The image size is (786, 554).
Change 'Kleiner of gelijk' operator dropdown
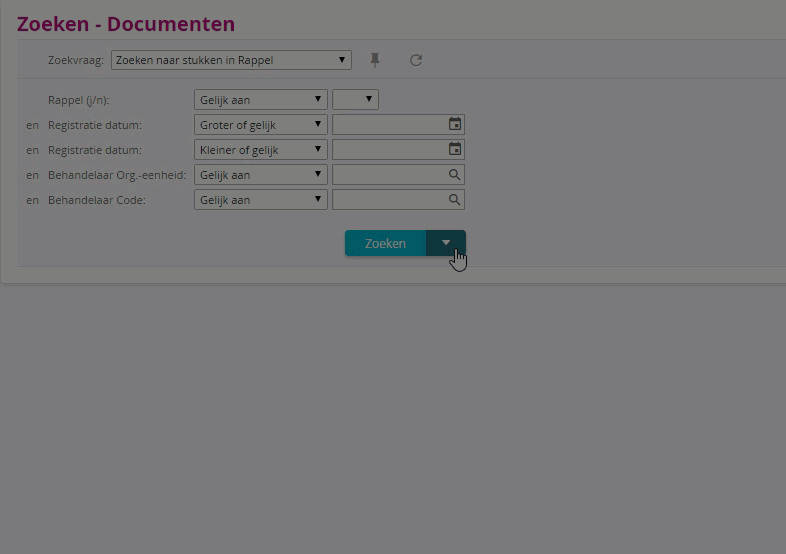(x=261, y=150)
